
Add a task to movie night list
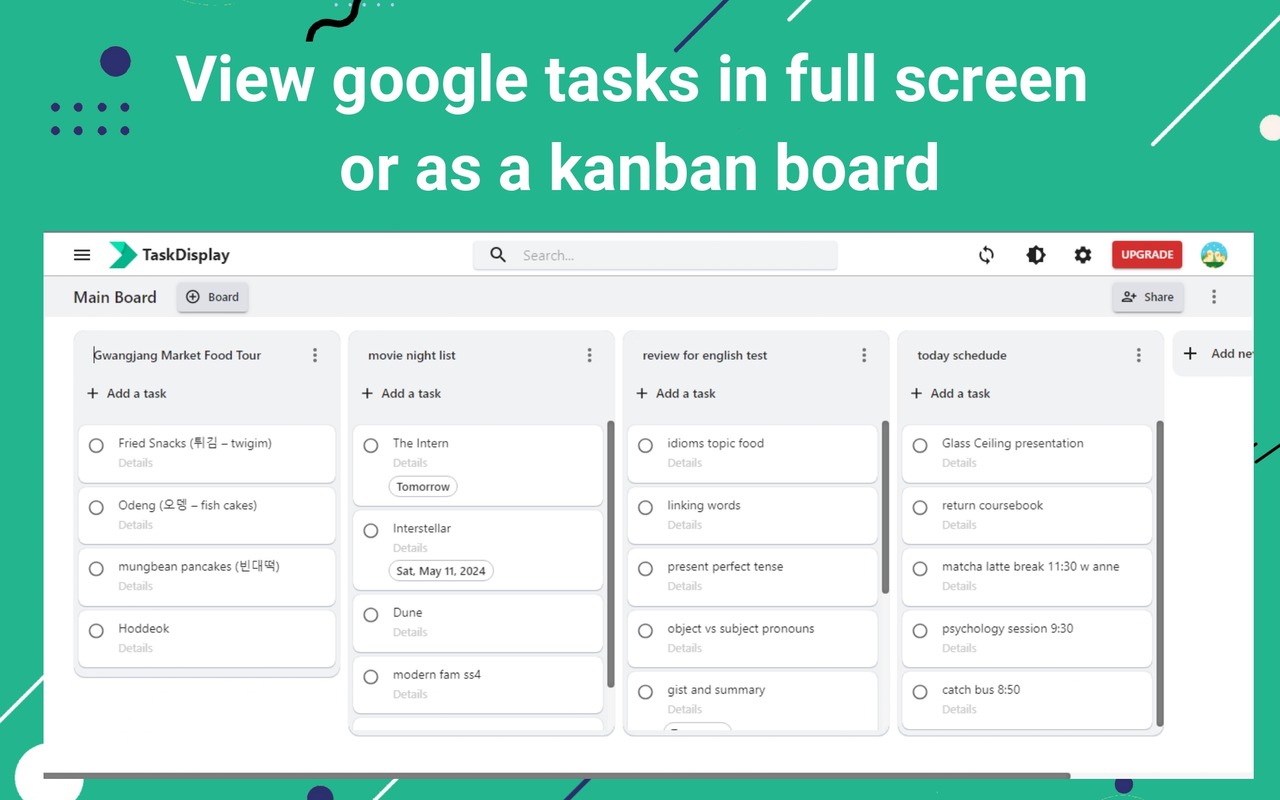pos(401,393)
